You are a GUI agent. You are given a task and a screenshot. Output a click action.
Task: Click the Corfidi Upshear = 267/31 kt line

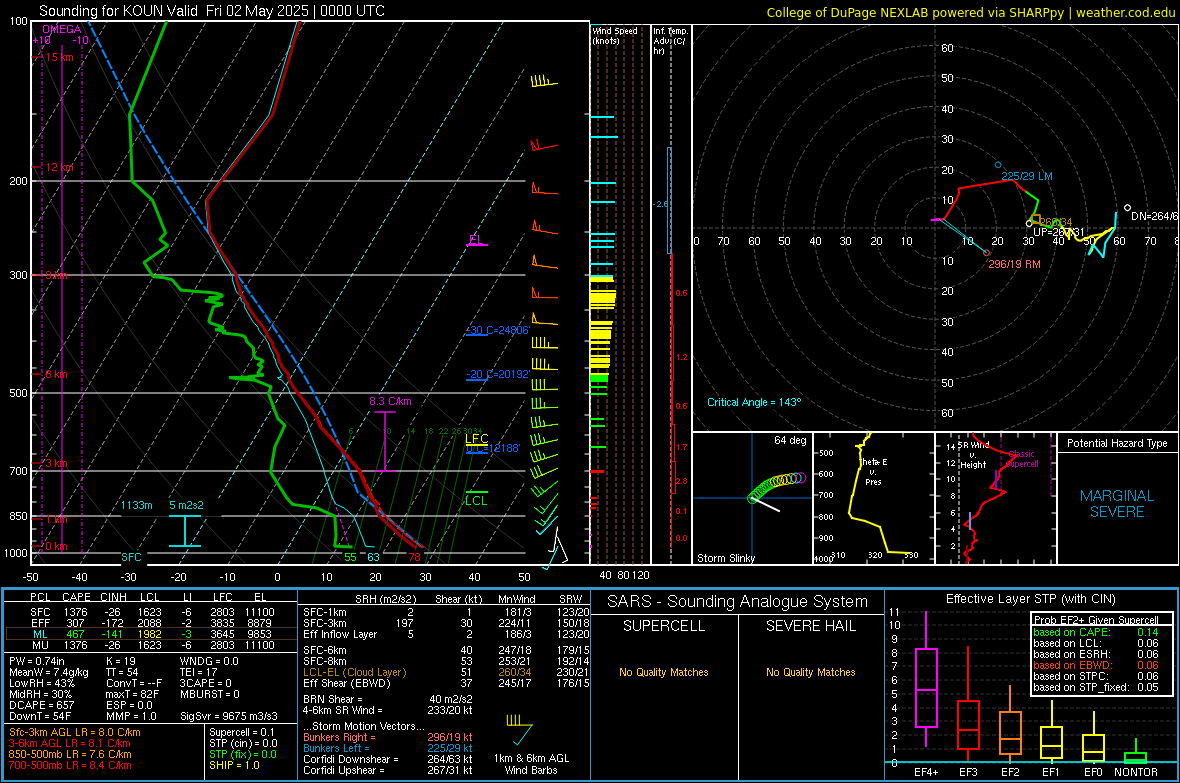(388, 770)
